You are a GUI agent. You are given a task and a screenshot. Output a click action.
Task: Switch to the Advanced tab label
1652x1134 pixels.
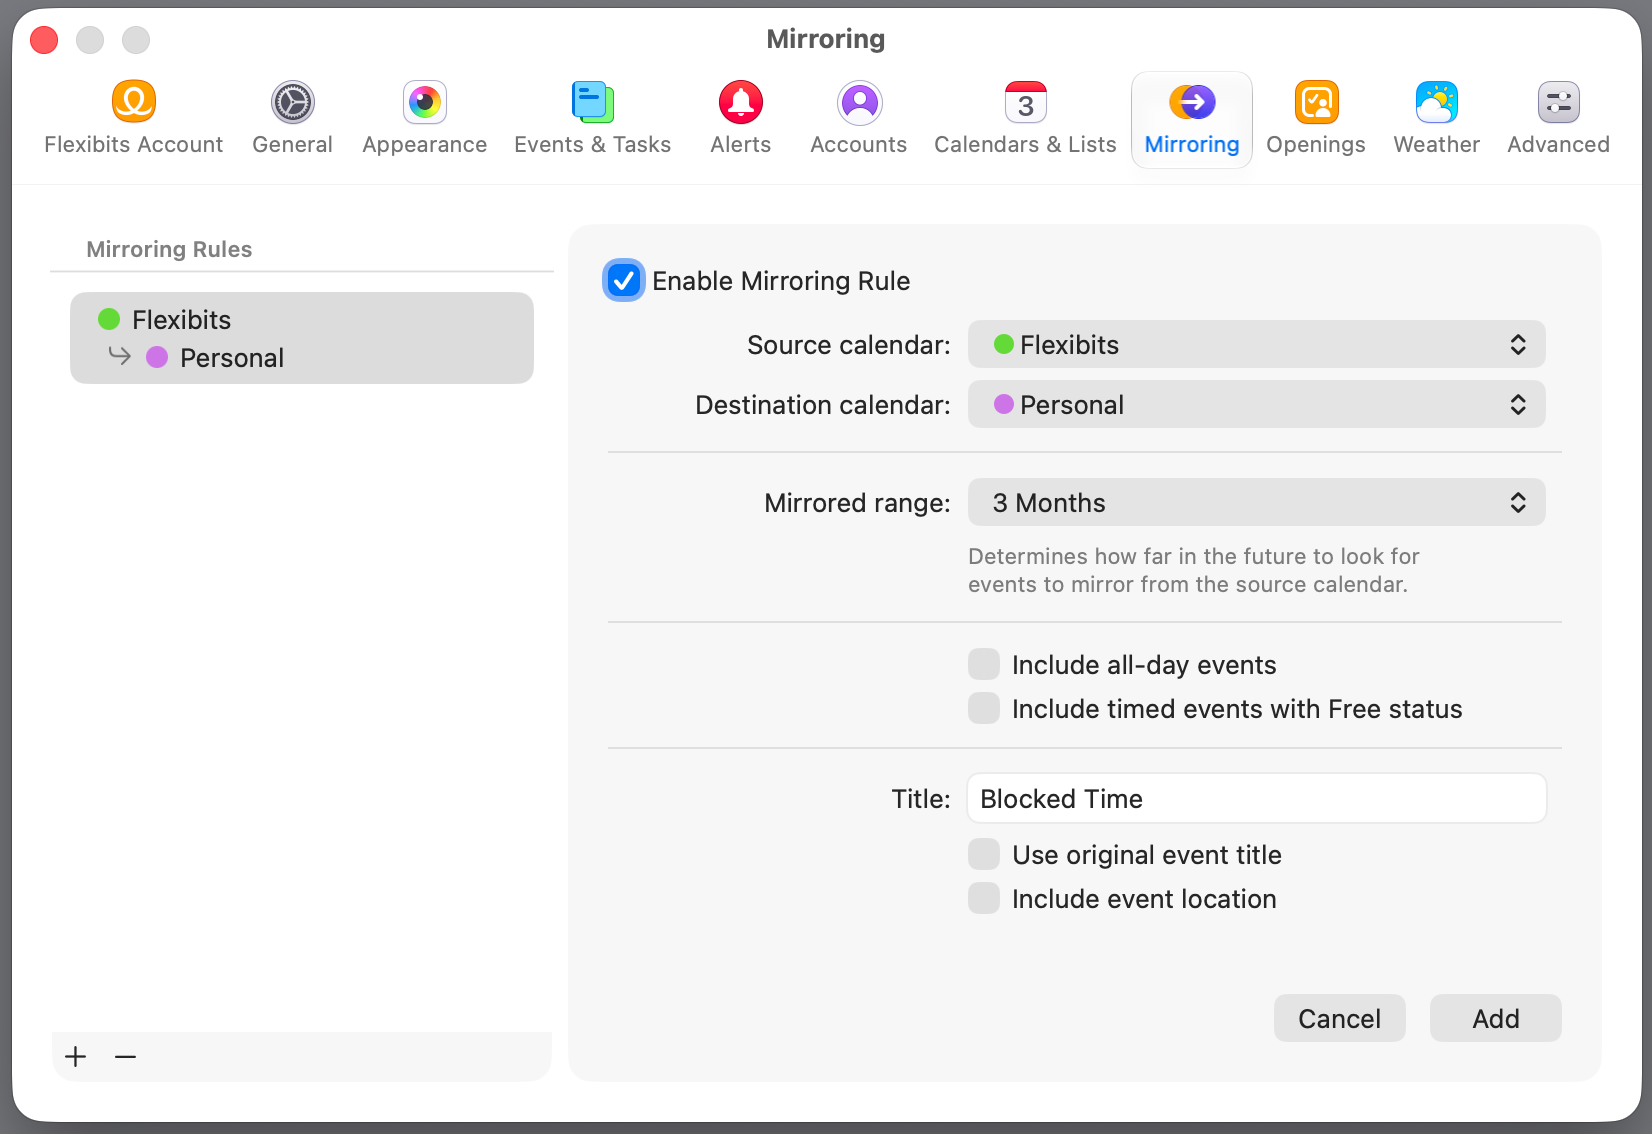[1559, 145]
